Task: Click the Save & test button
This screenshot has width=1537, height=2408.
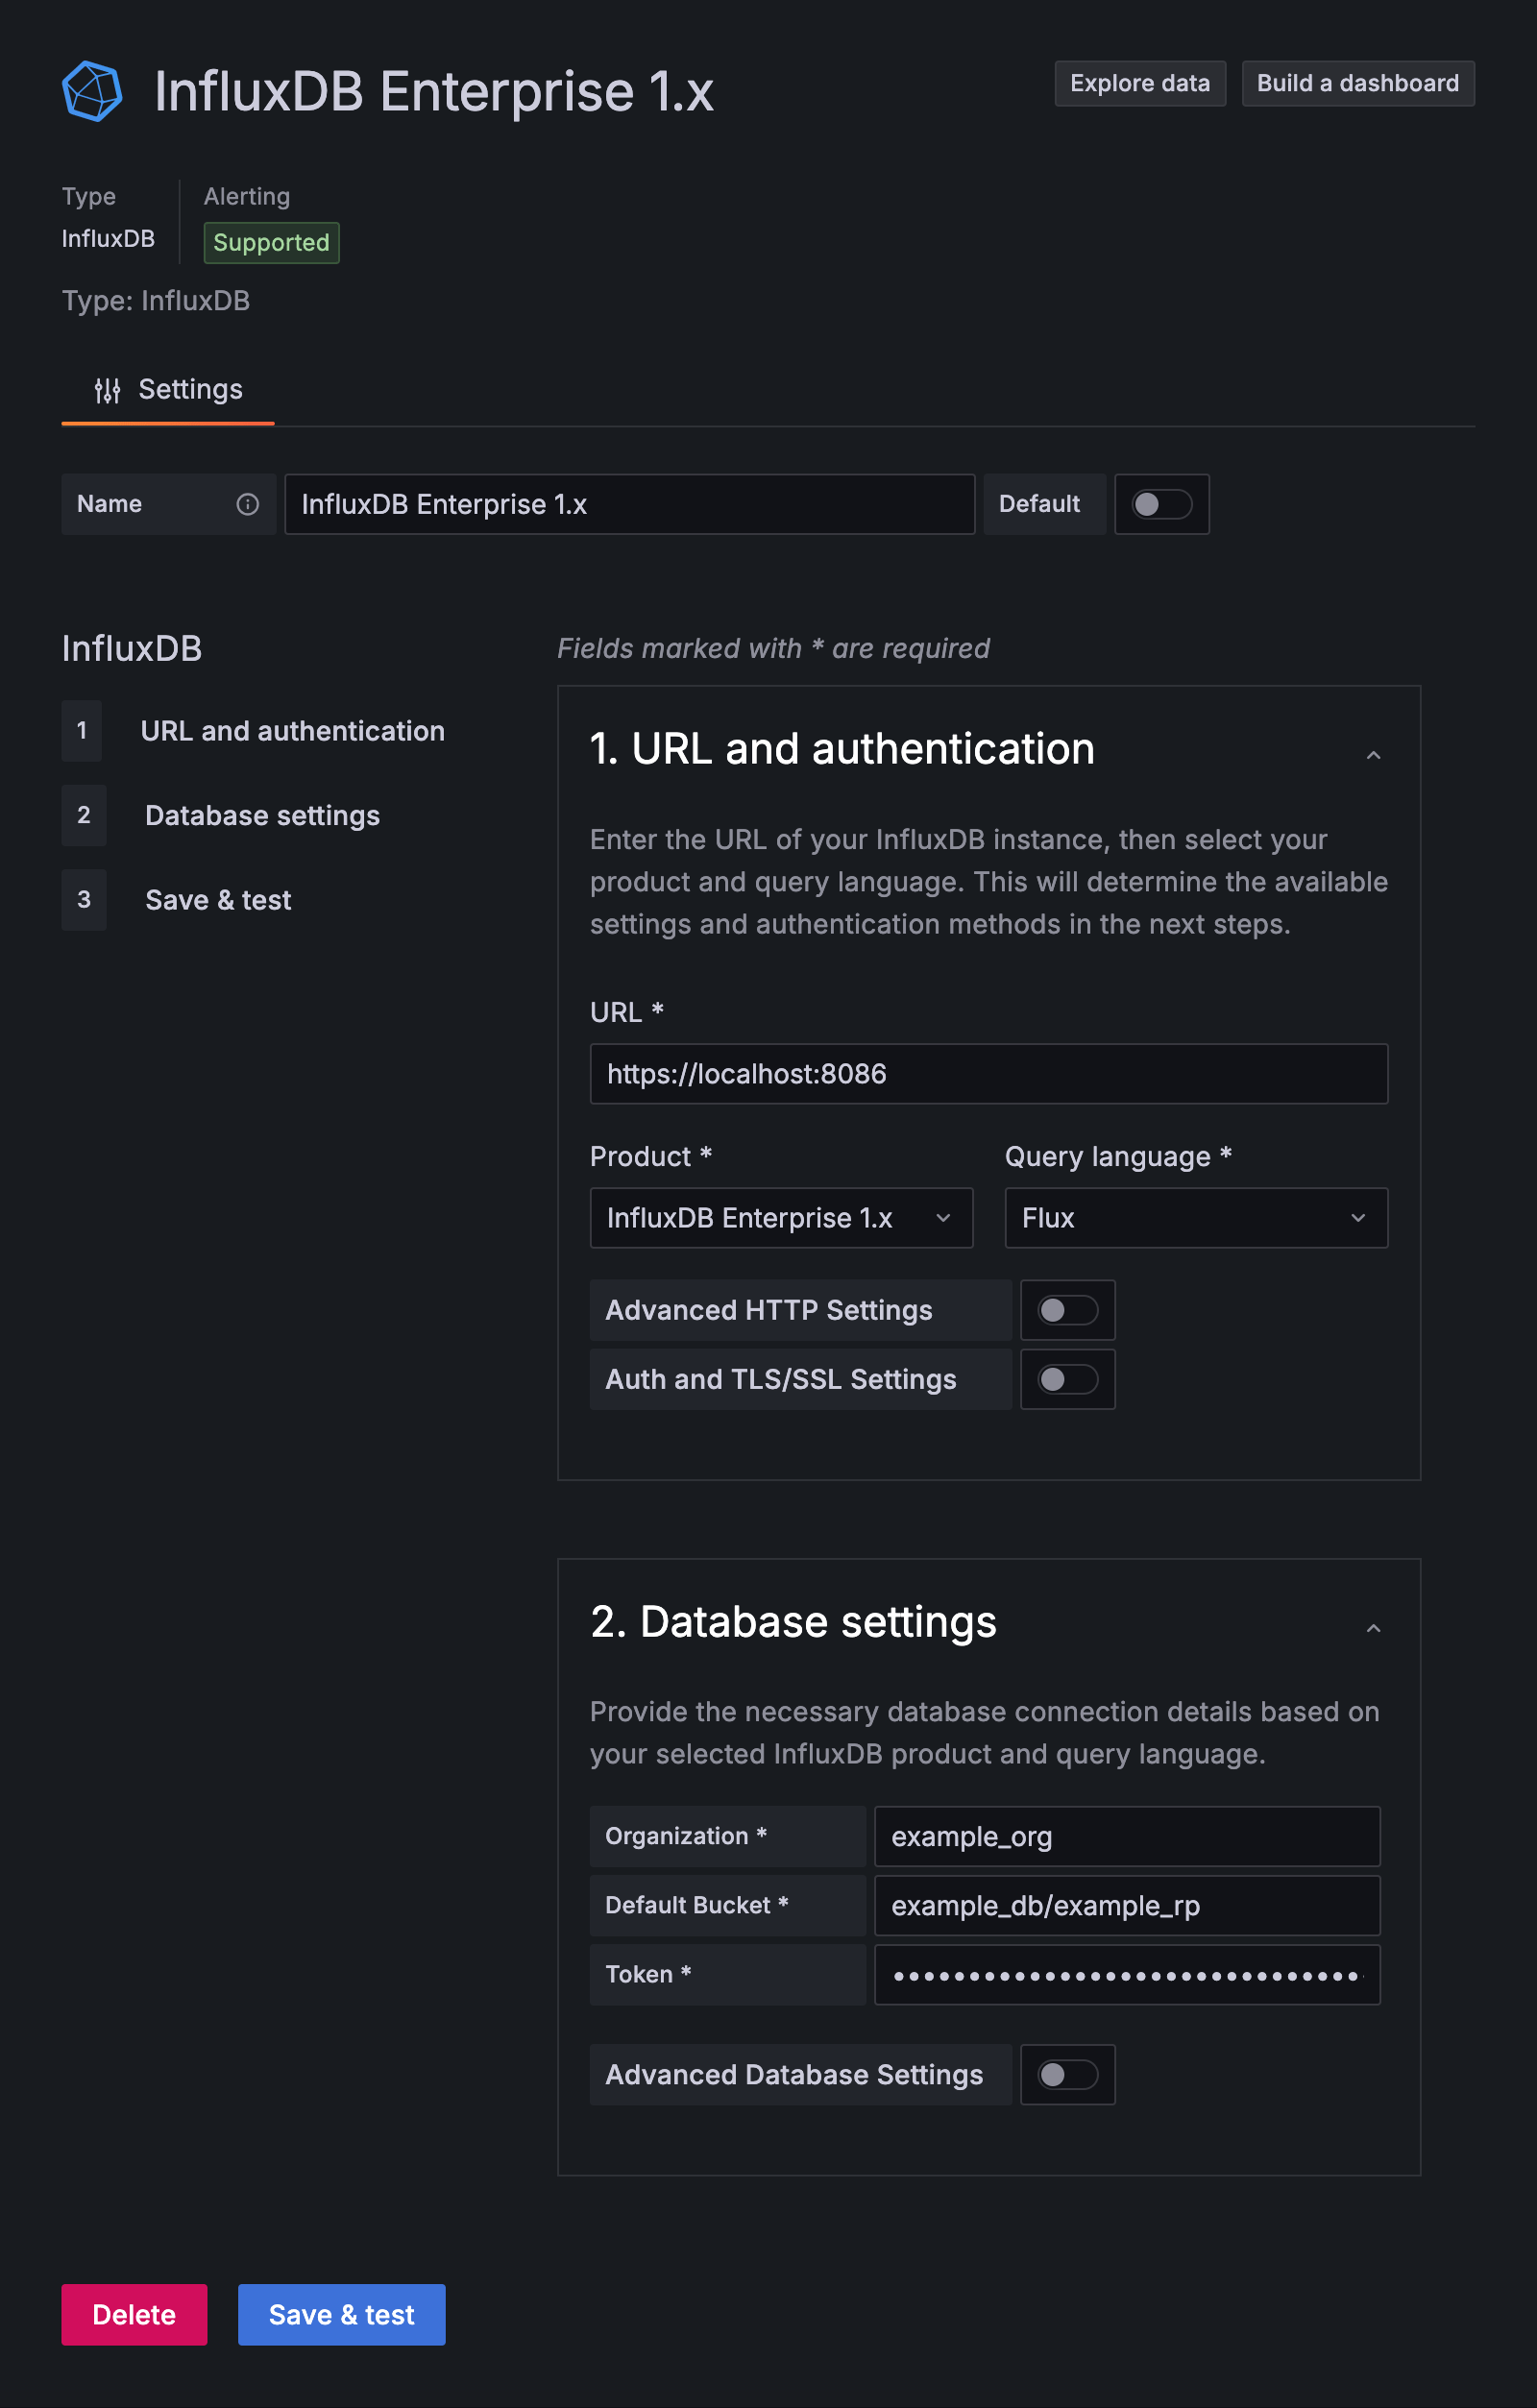Action: (341, 2314)
